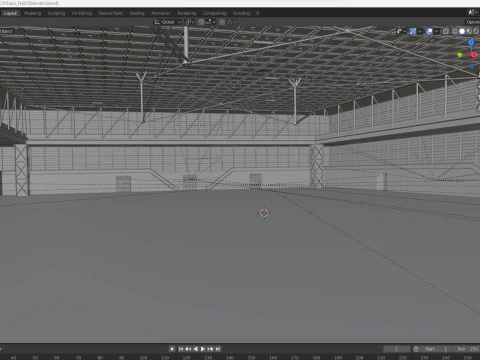480x360 pixels.
Task: Open the overlays options dropdown arrow
Action: coord(436,31)
